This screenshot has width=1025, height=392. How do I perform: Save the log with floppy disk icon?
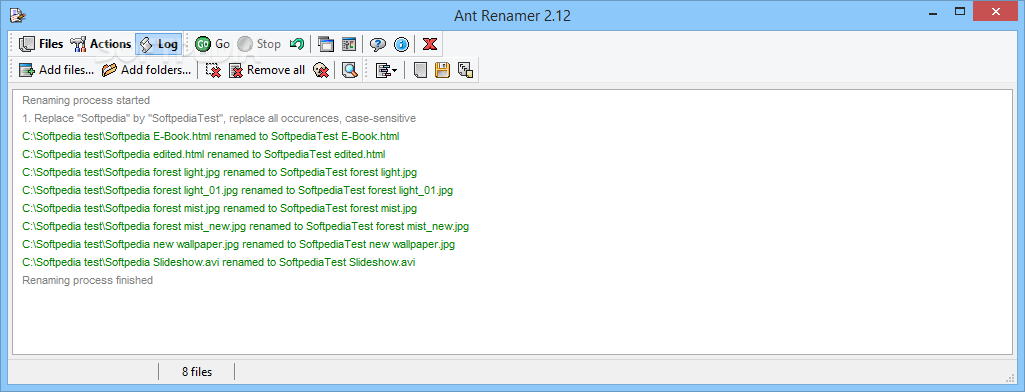(443, 70)
